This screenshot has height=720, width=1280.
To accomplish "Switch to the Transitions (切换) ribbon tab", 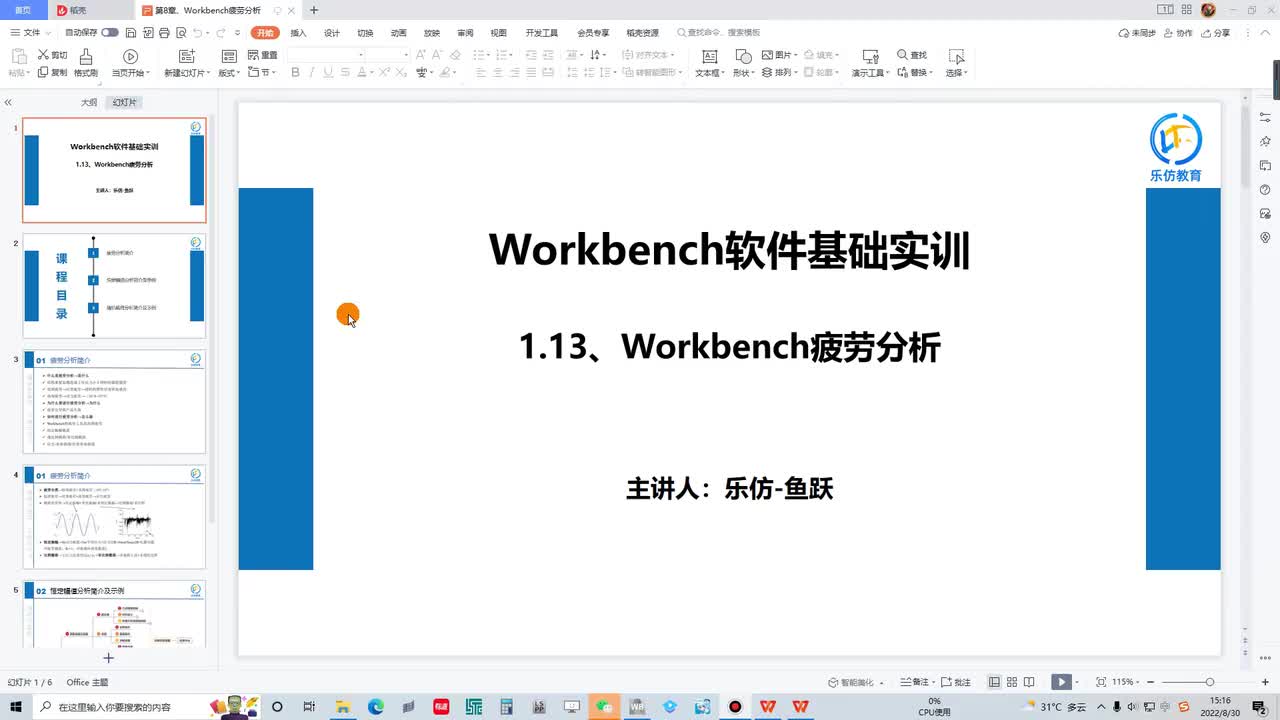I will pos(365,33).
